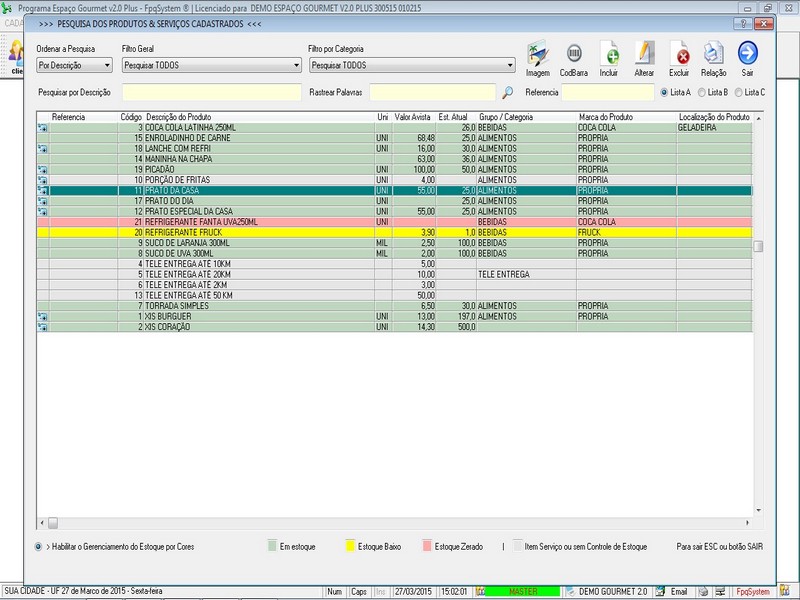800x600 pixels.
Task: Select the ENROLADINHO DE CARNE row
Action: coord(394,138)
